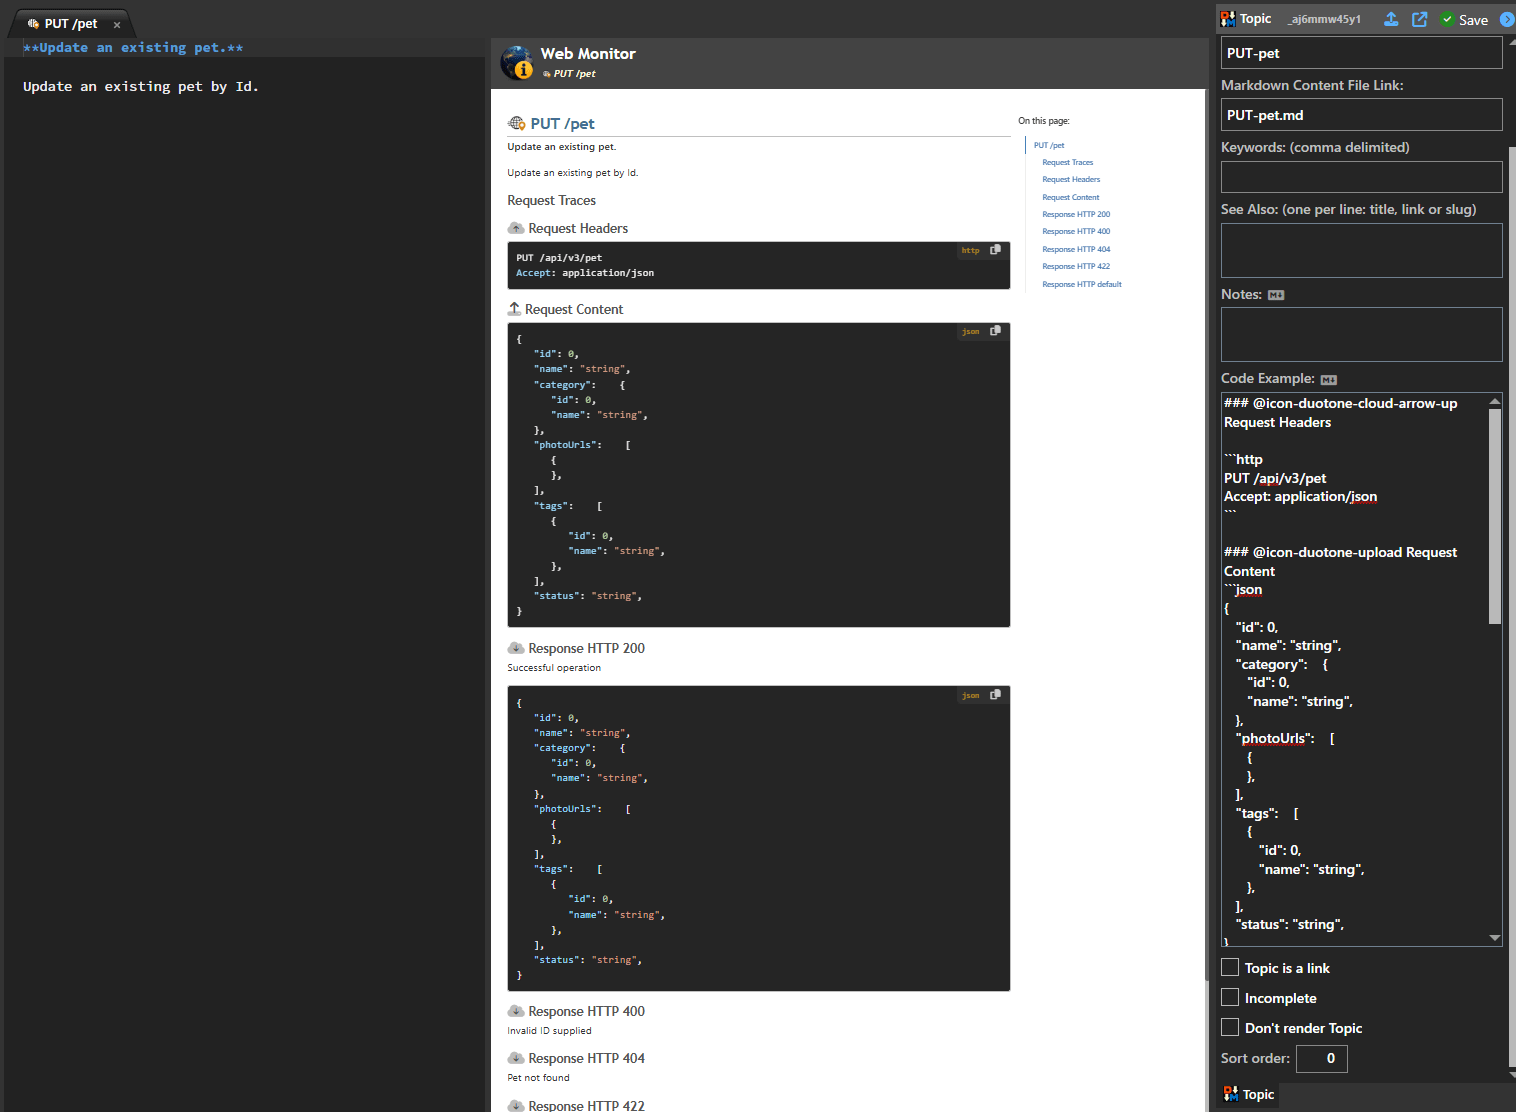This screenshot has height=1112, width=1516.
Task: Click the Sort order number field
Action: coord(1321,1058)
